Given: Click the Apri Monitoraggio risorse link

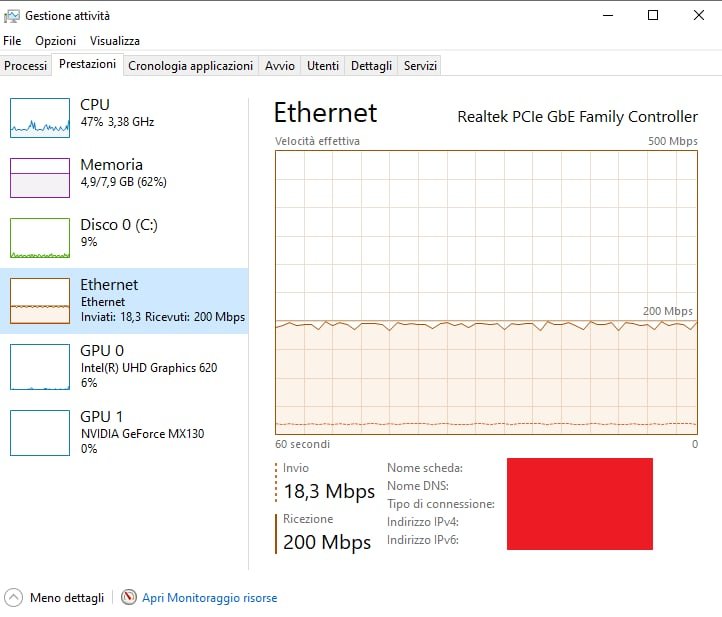Looking at the screenshot, I should pyautogui.click(x=210, y=598).
